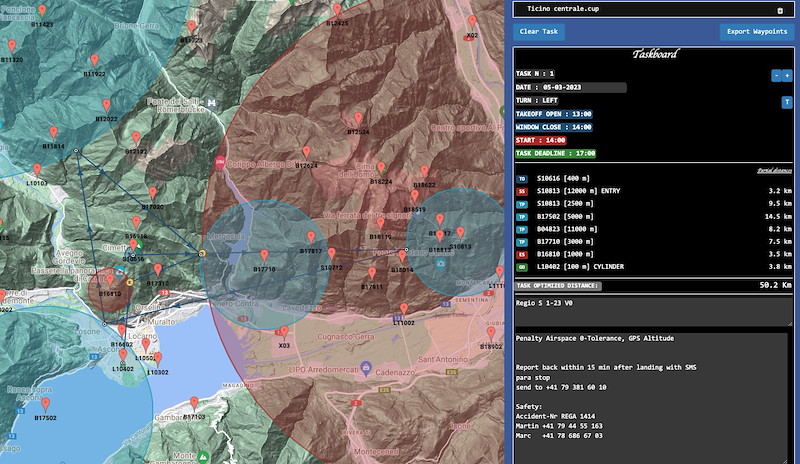Select the L10402 [100 m] CYLINDER row text
800x464 pixels.
click(580, 267)
